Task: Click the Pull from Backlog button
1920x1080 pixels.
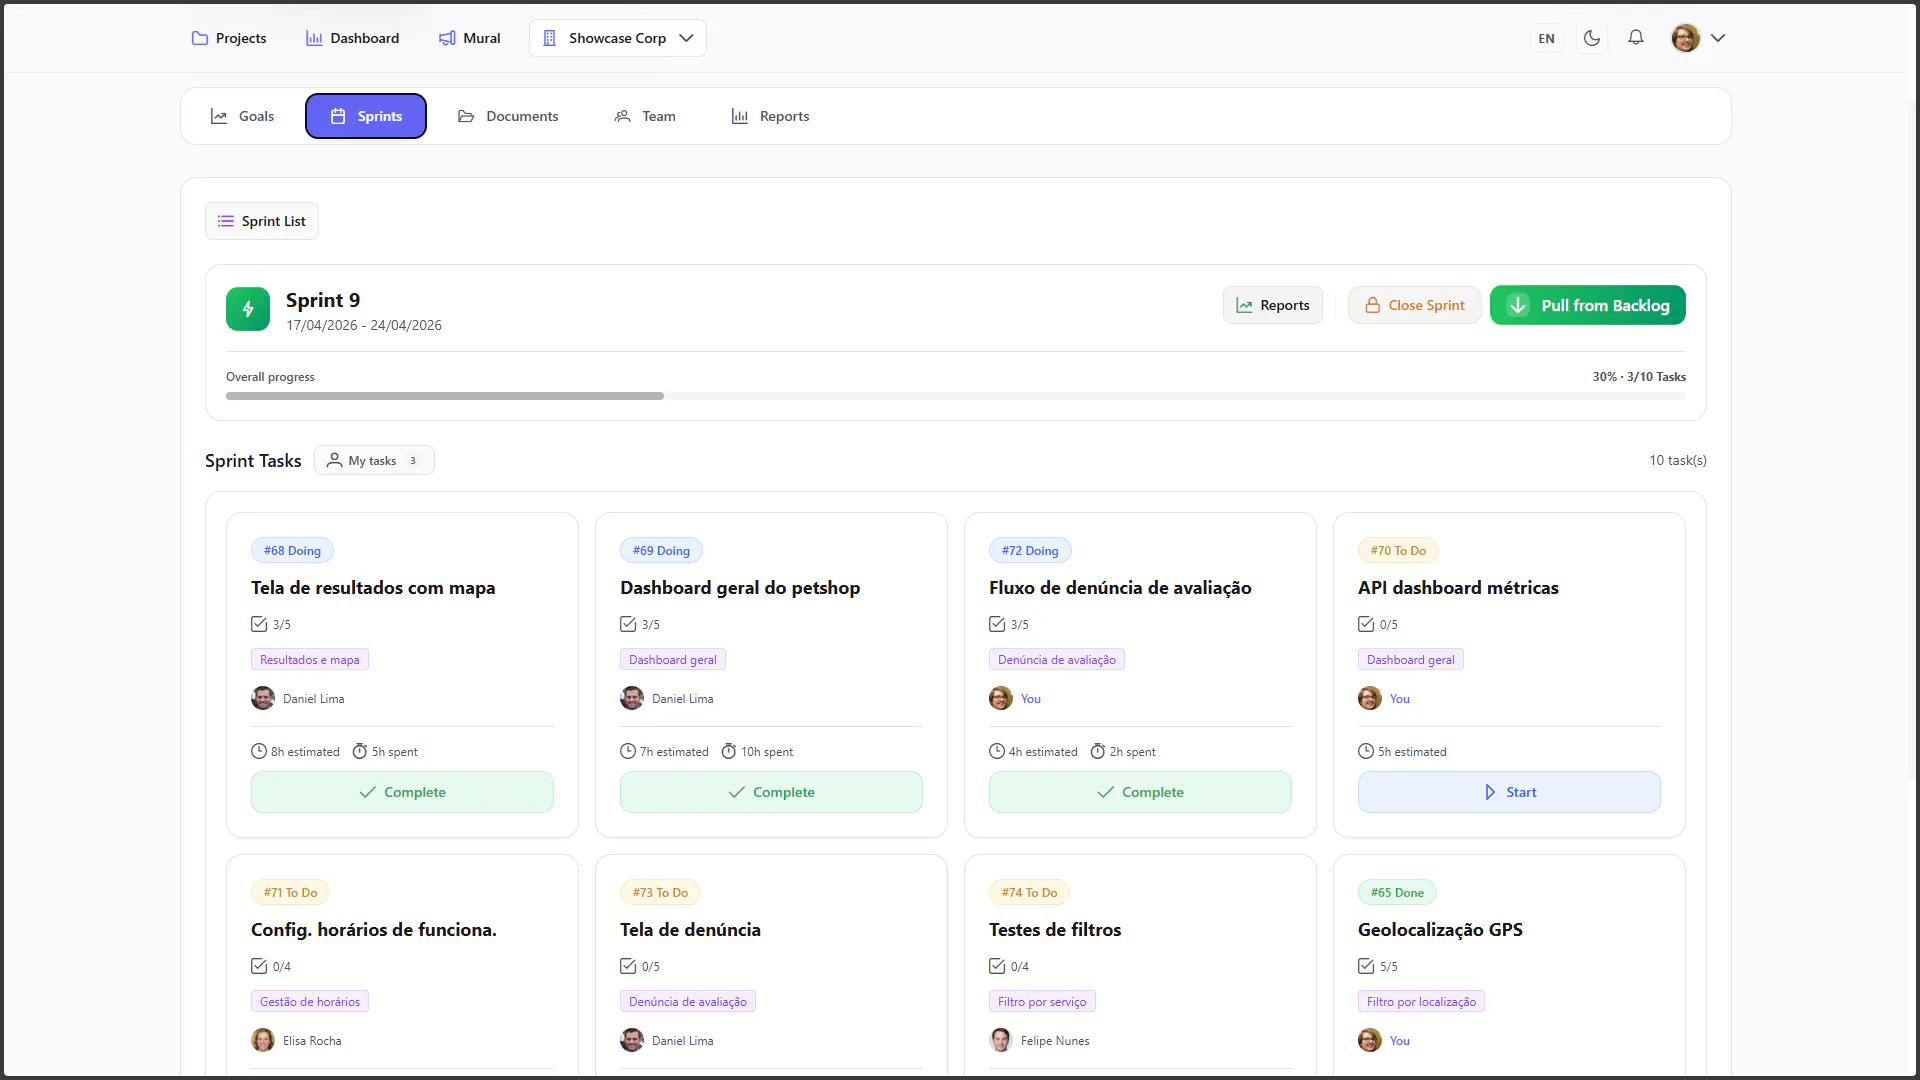Action: tap(1588, 305)
